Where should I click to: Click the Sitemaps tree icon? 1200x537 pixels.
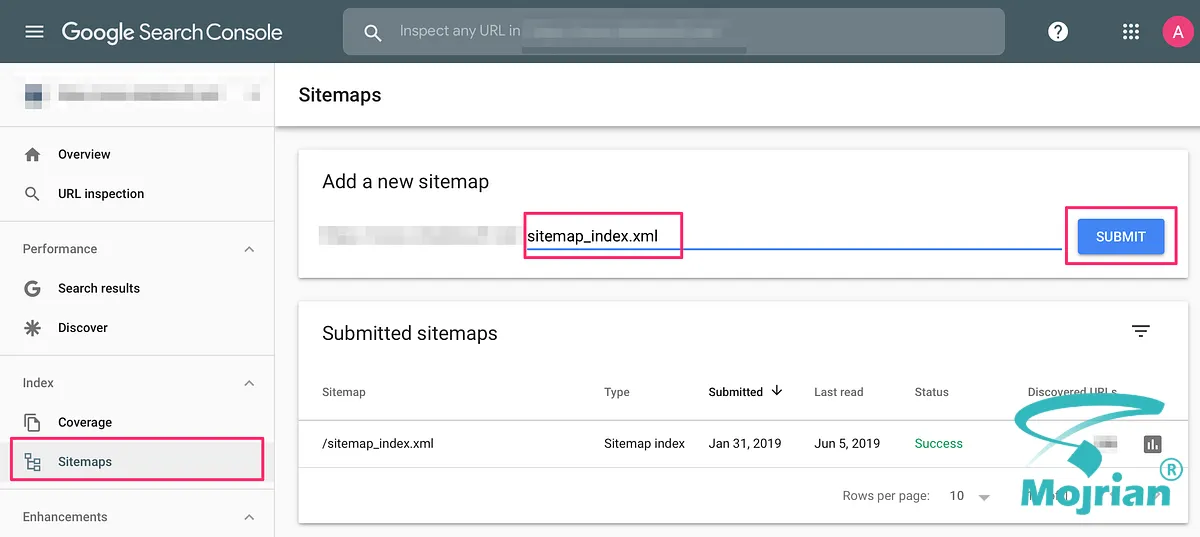pos(33,462)
